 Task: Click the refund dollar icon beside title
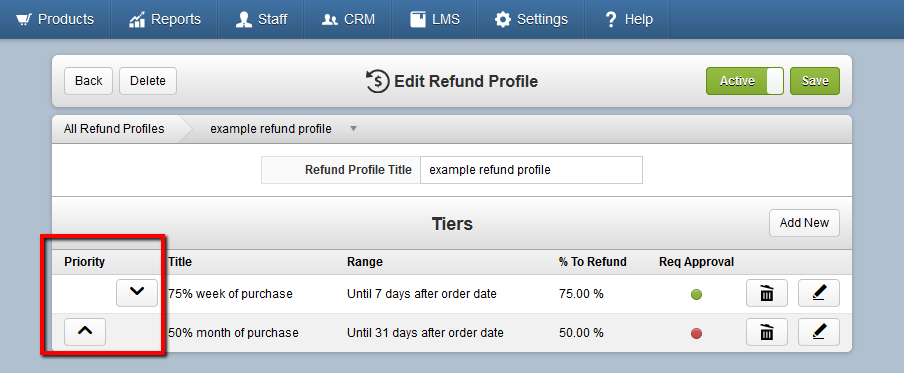378,81
